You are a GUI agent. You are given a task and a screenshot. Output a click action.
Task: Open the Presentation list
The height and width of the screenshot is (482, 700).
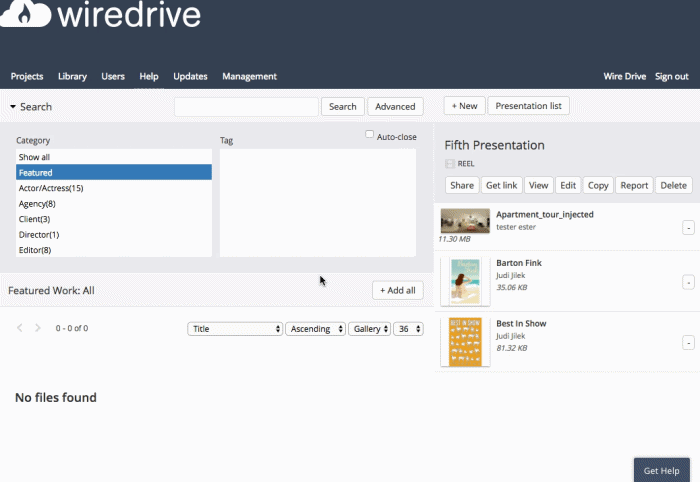click(x=528, y=106)
